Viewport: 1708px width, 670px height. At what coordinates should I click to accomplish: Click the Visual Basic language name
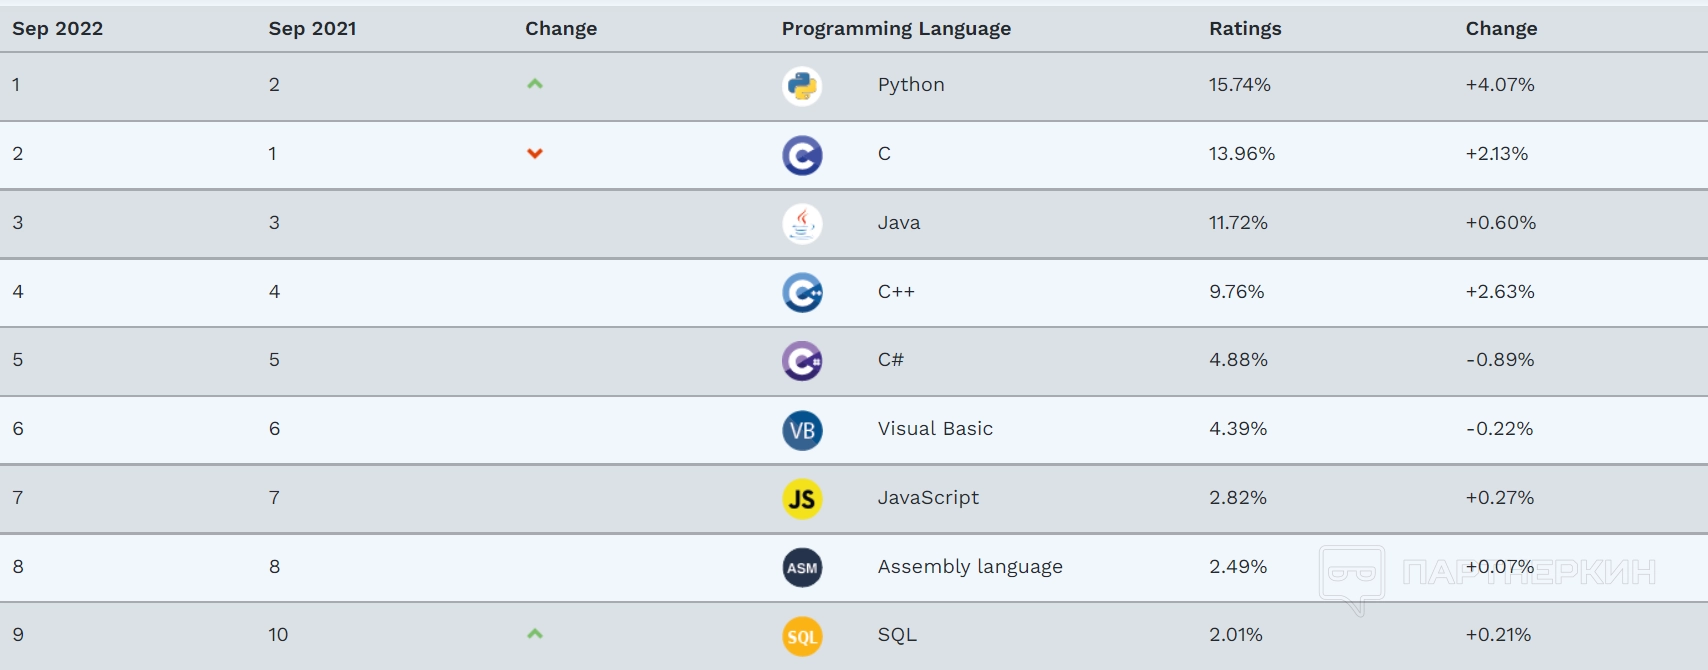[935, 429]
